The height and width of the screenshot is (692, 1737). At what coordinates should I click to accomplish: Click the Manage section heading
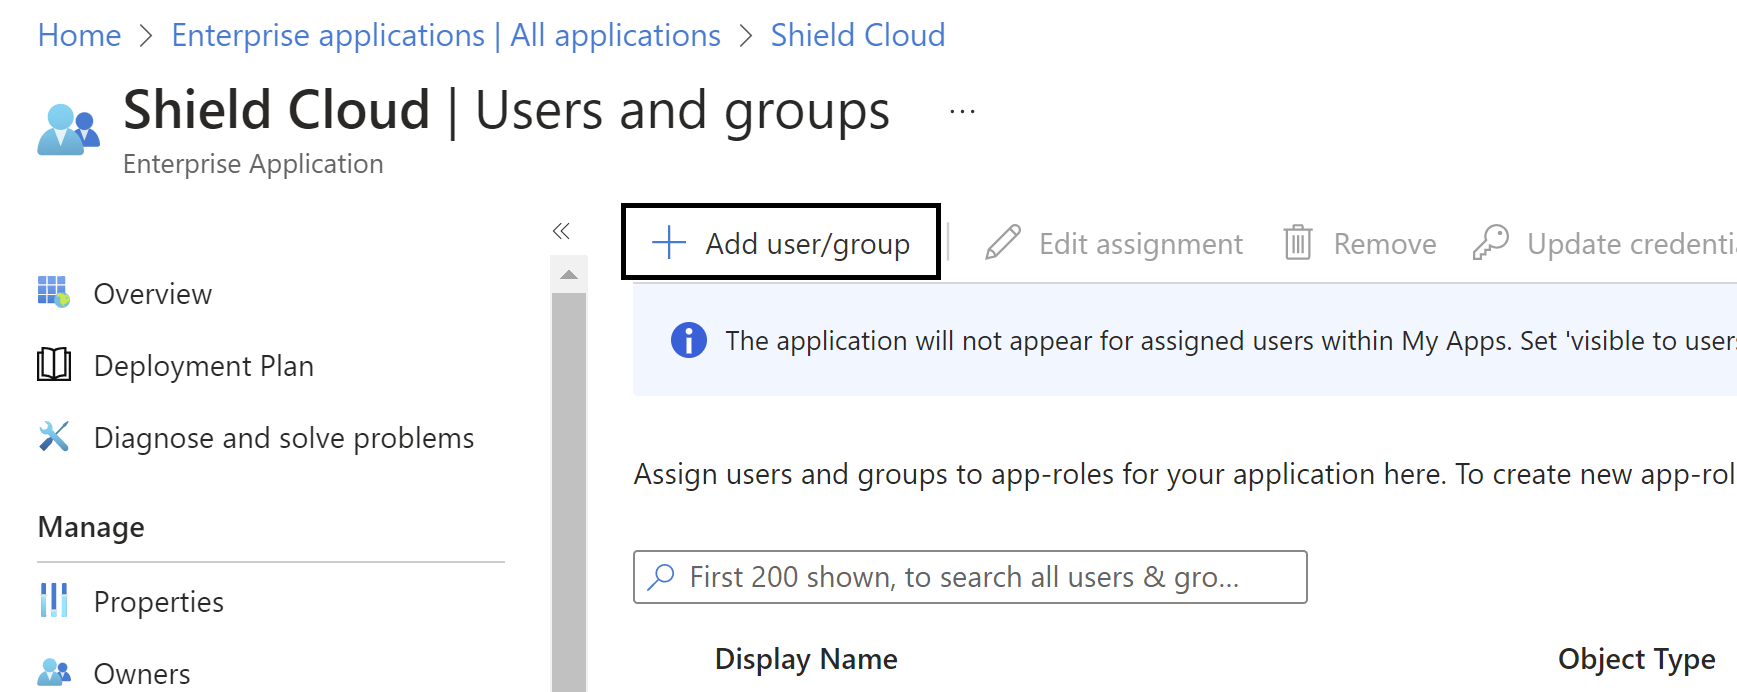(91, 527)
